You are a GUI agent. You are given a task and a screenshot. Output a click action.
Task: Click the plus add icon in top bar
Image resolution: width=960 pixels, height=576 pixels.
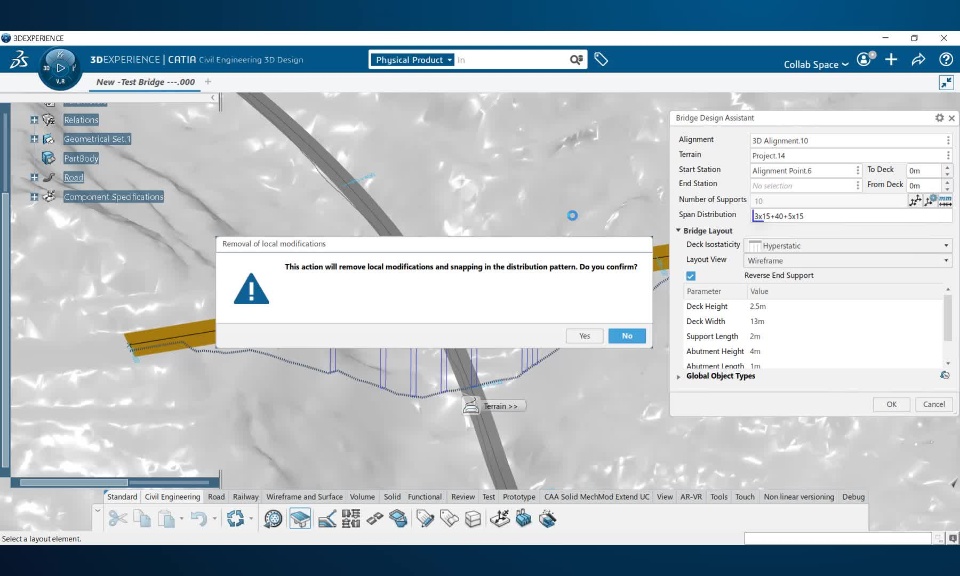891,59
